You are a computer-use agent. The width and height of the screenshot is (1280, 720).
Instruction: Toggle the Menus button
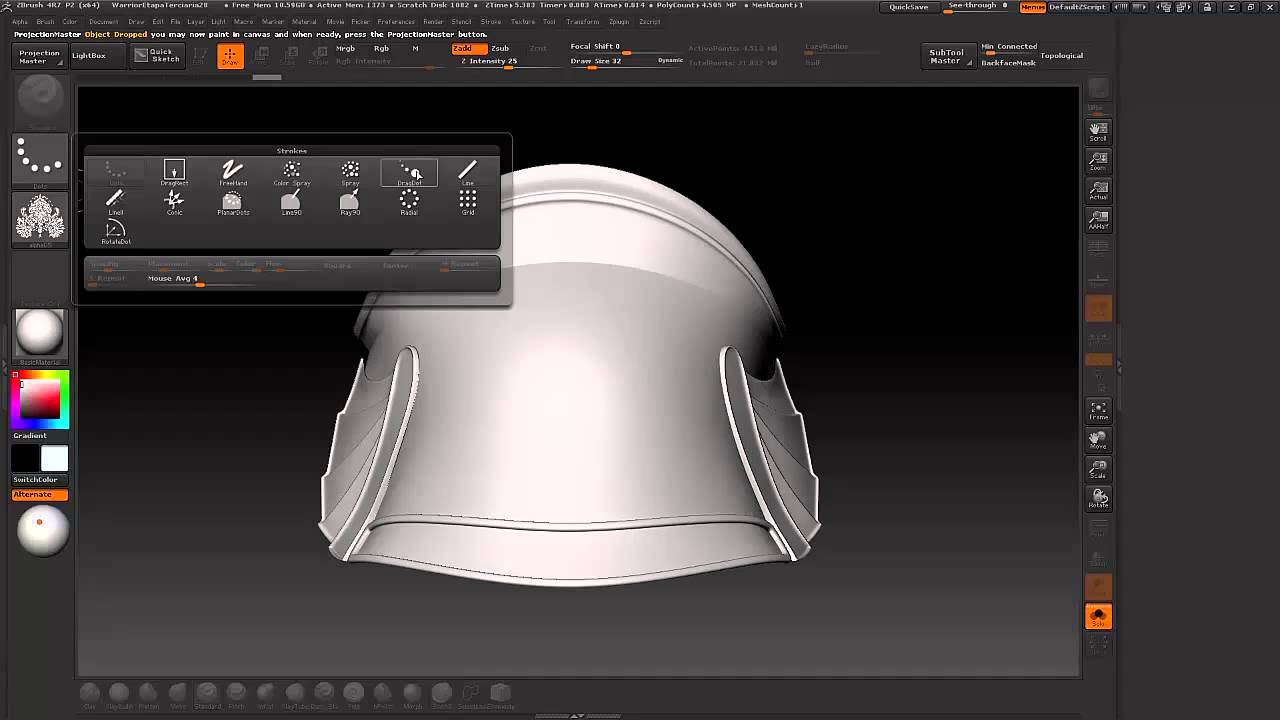point(1033,7)
